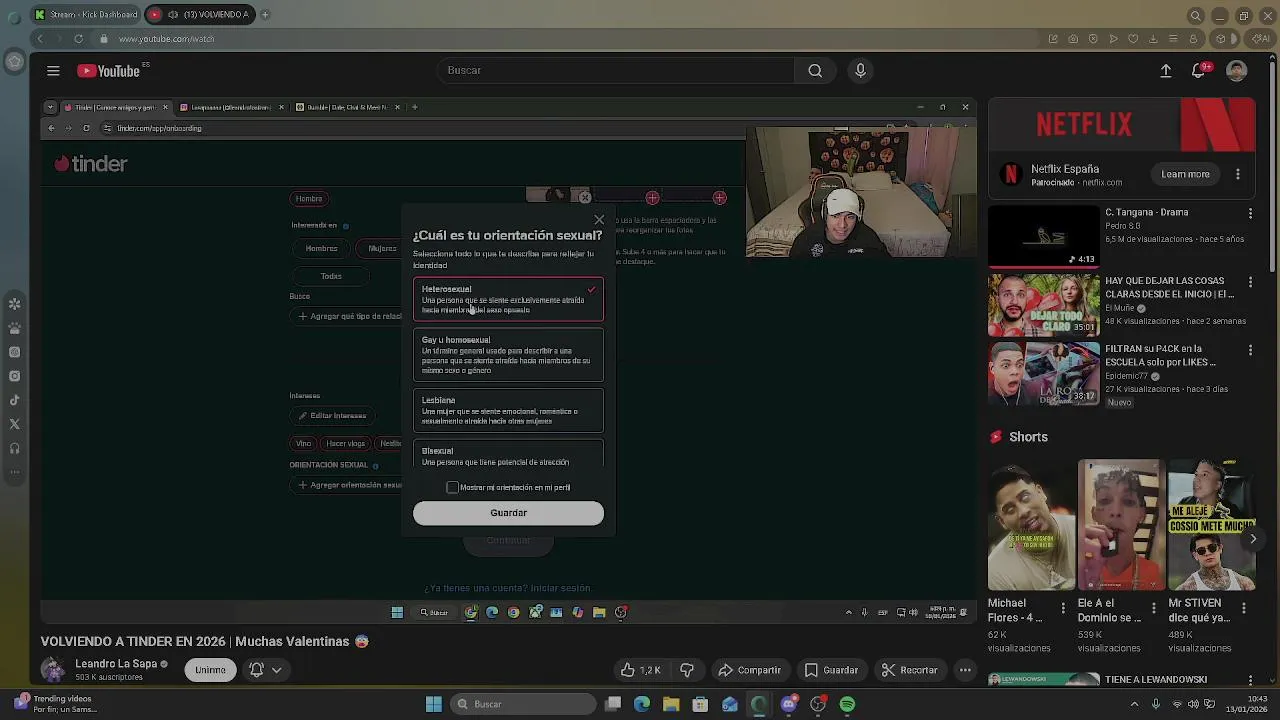The height and width of the screenshot is (720, 1280).
Task: Click 'Editar intereses' in Tinder profile
Action: 332,416
